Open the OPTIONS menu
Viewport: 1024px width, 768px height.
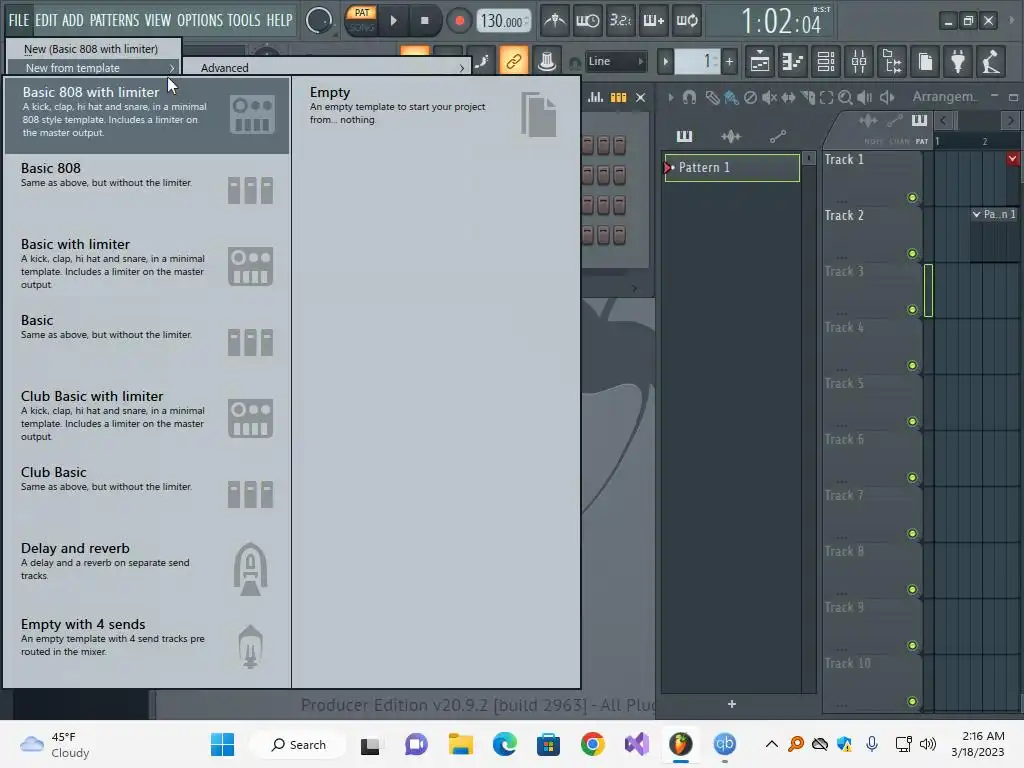tap(200, 20)
